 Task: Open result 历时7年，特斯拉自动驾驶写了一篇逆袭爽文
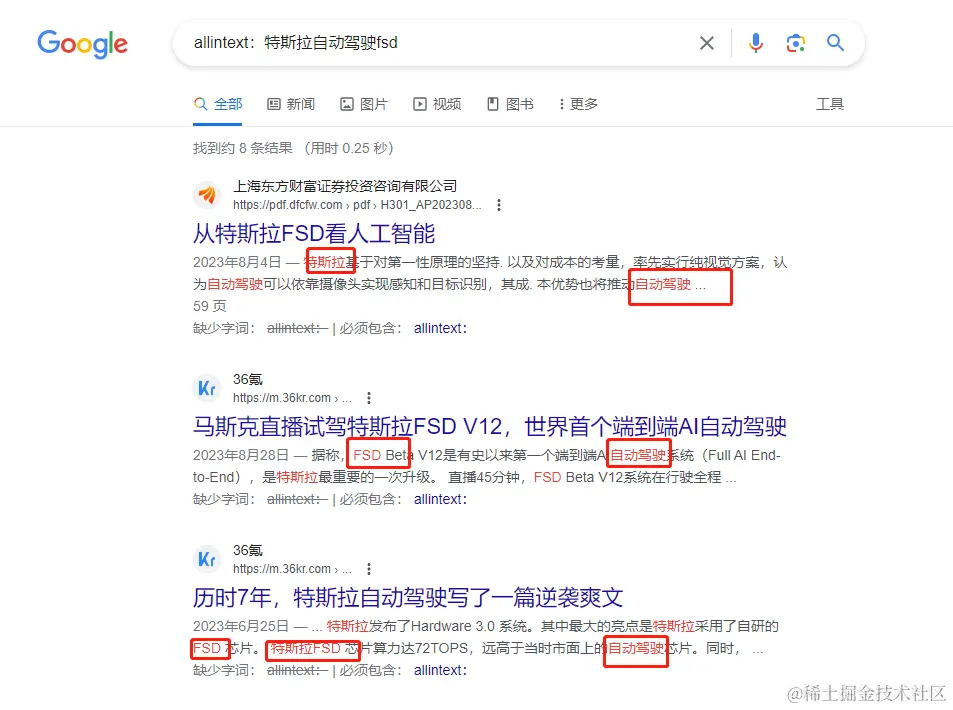point(408,598)
